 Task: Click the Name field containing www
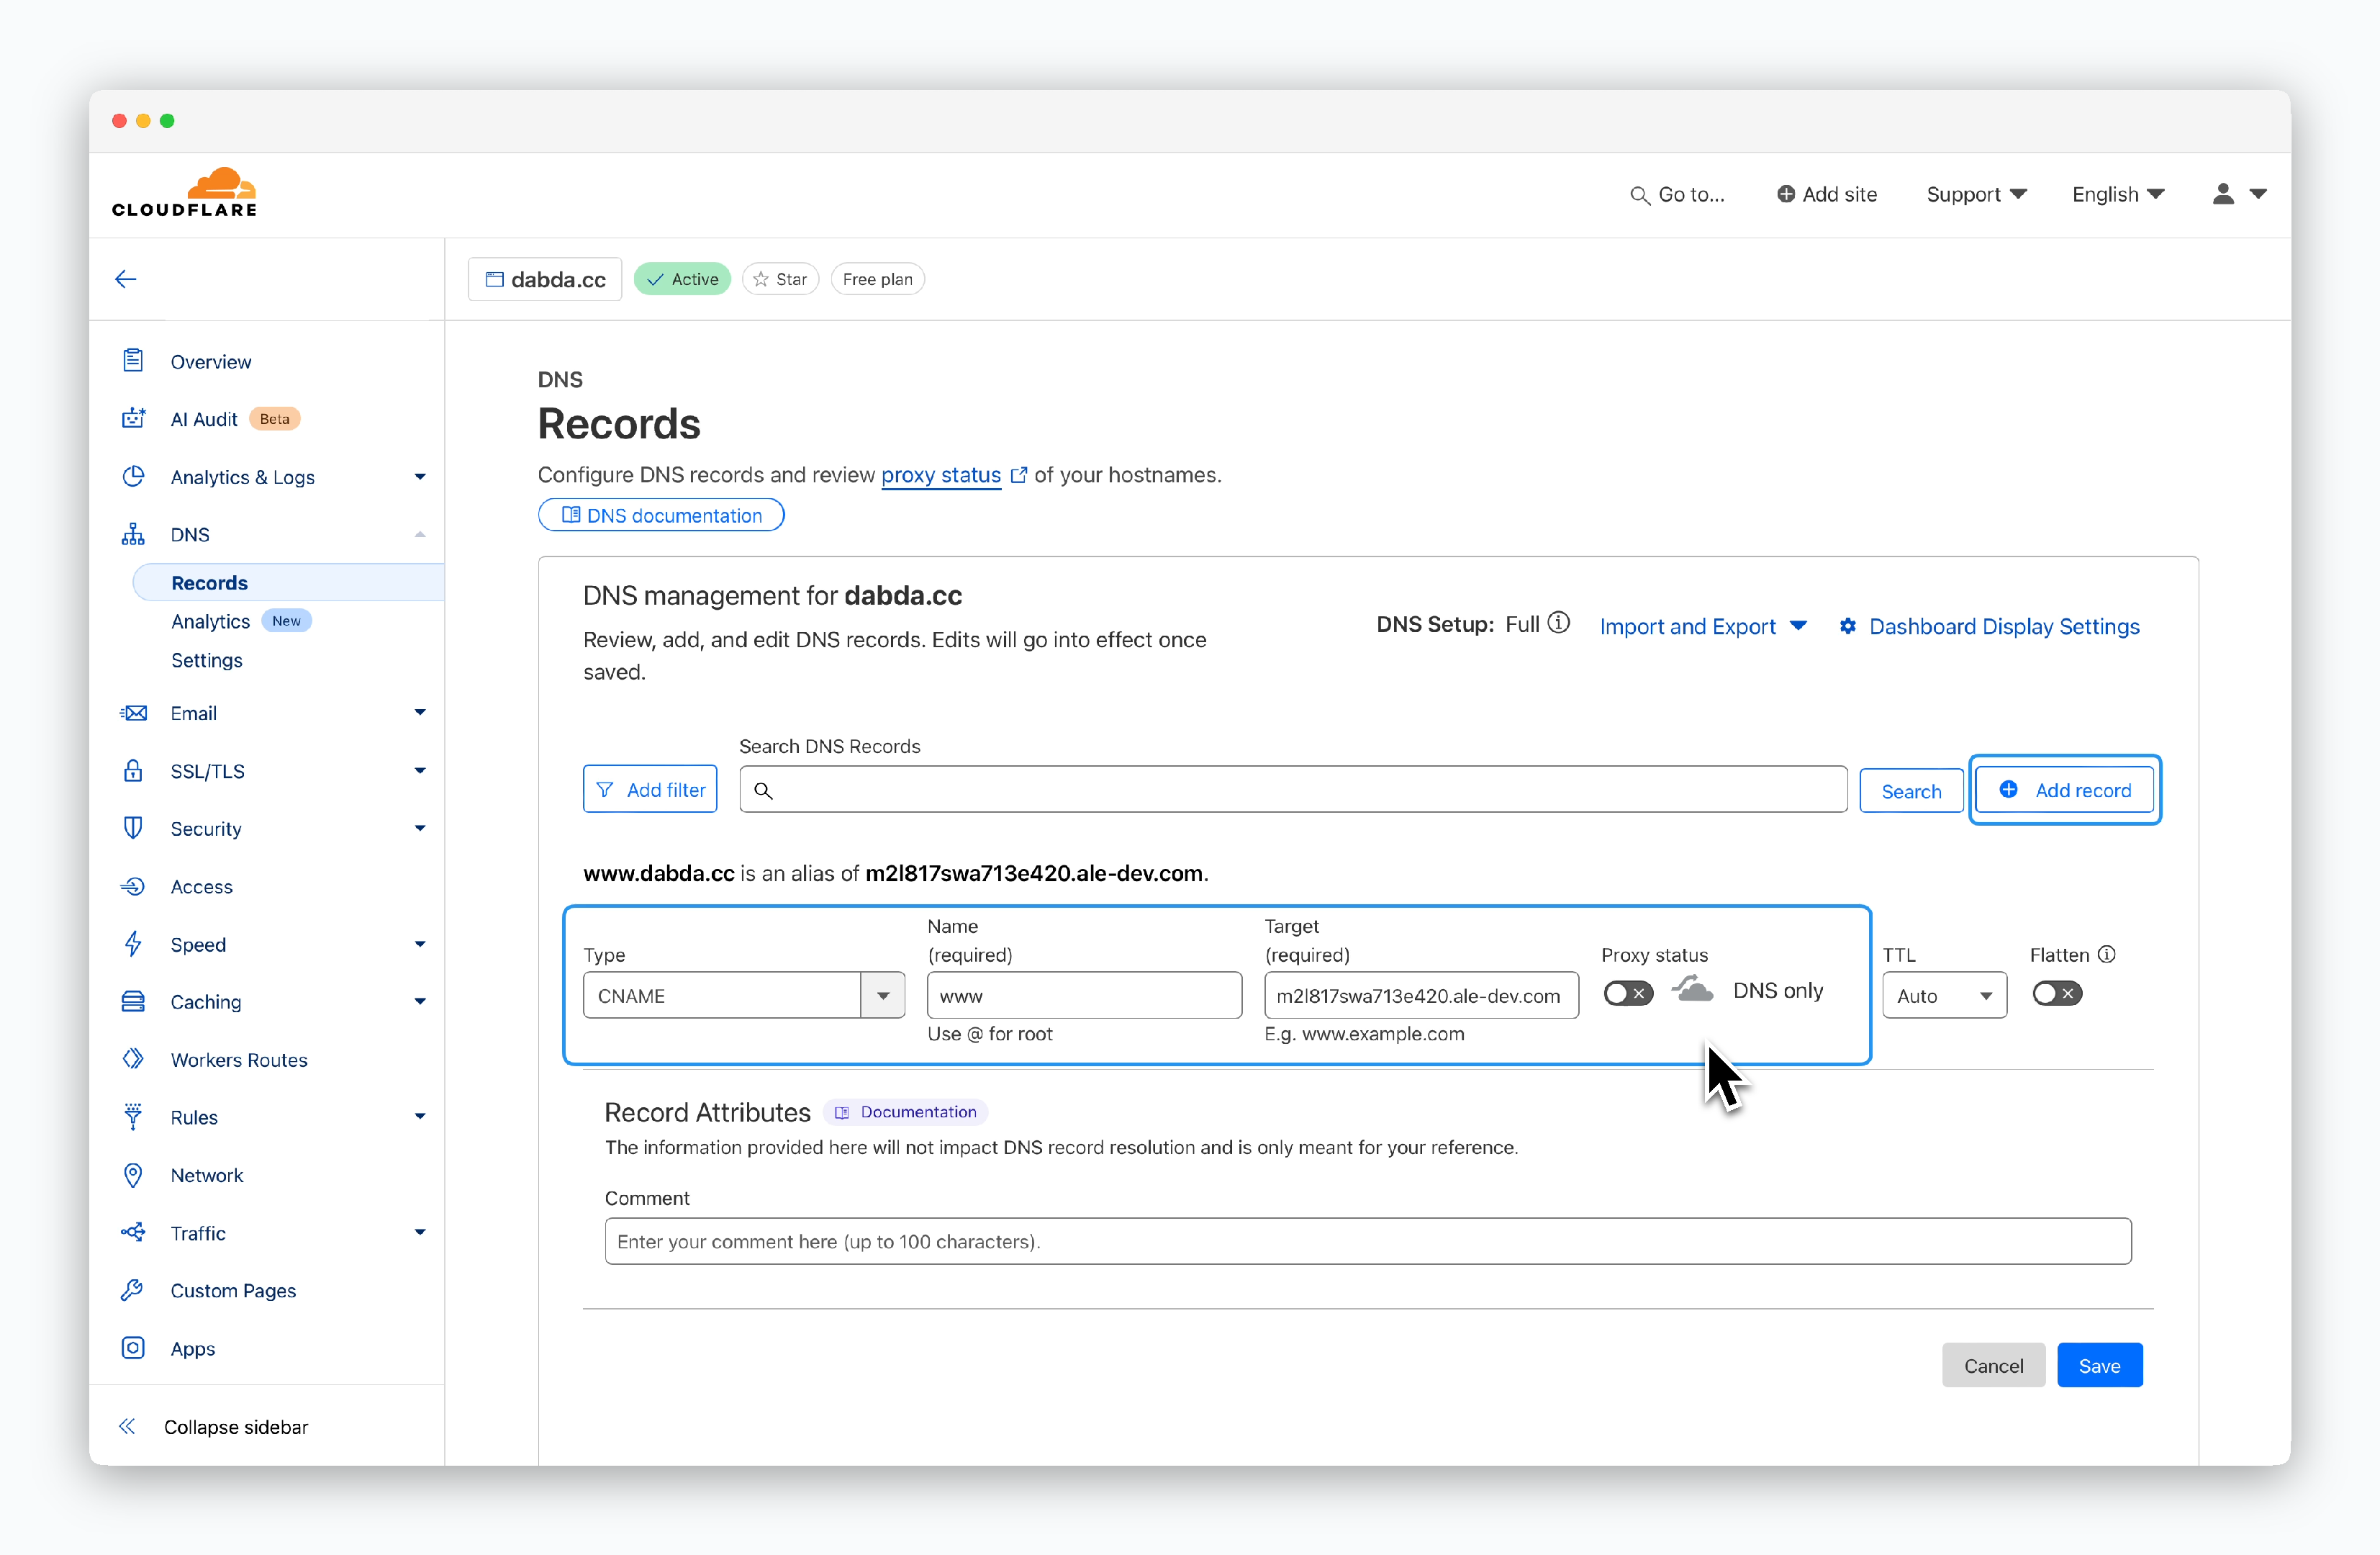(x=1084, y=995)
